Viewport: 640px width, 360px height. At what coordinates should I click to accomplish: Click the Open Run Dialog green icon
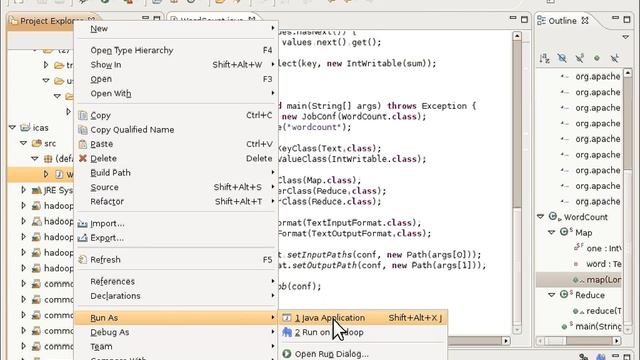tap(287, 354)
